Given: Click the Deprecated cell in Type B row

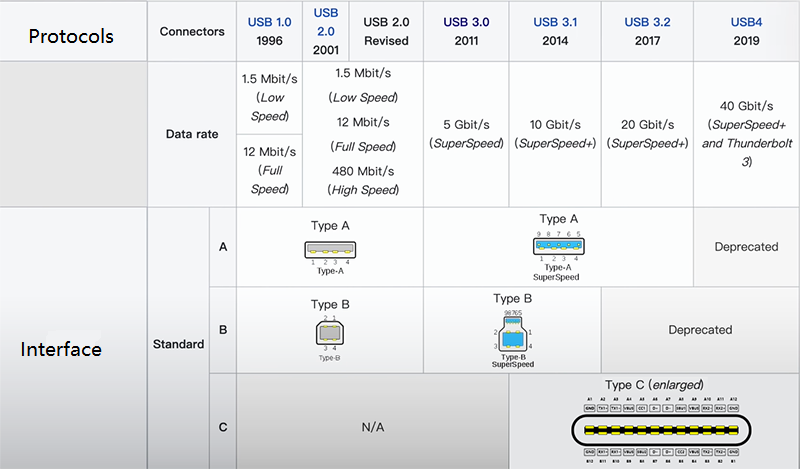Looking at the screenshot, I should click(x=700, y=330).
